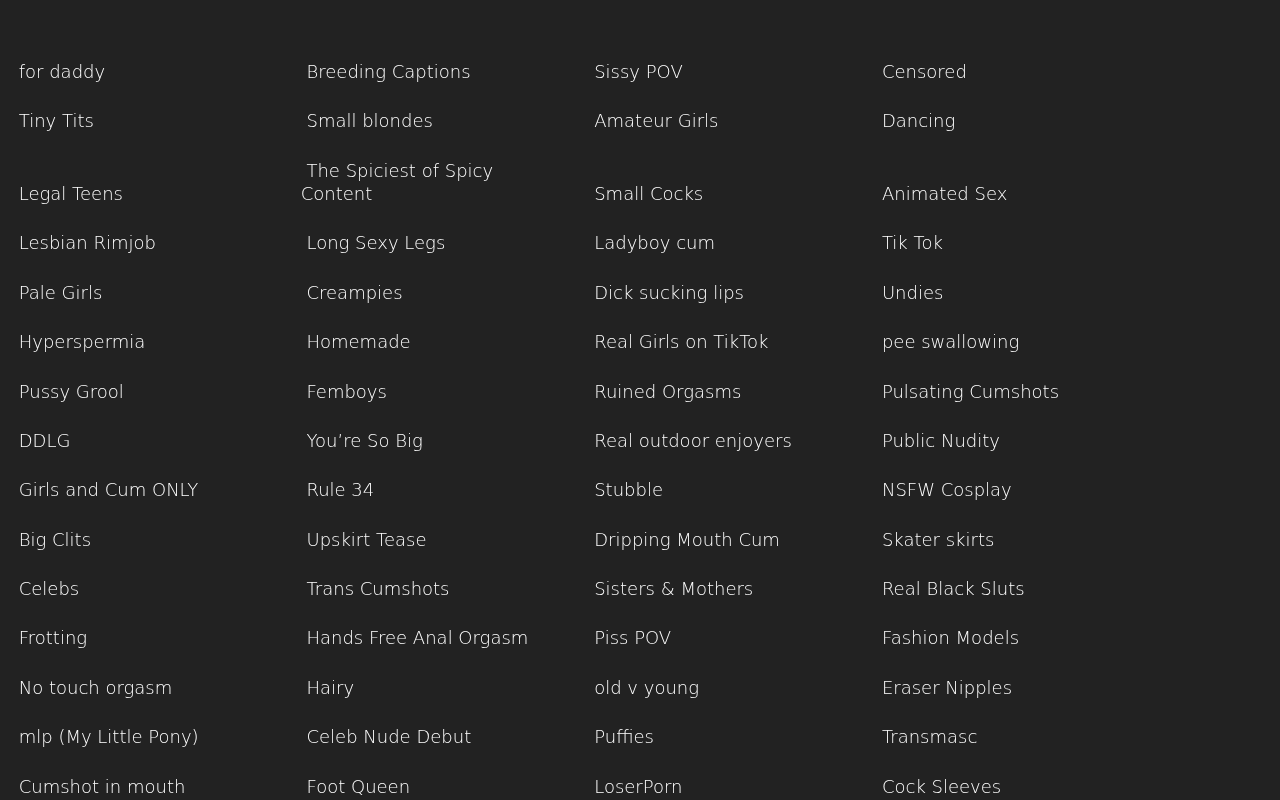Go to the Rule 34 category
Image resolution: width=1280 pixels, height=800 pixels.
point(340,490)
